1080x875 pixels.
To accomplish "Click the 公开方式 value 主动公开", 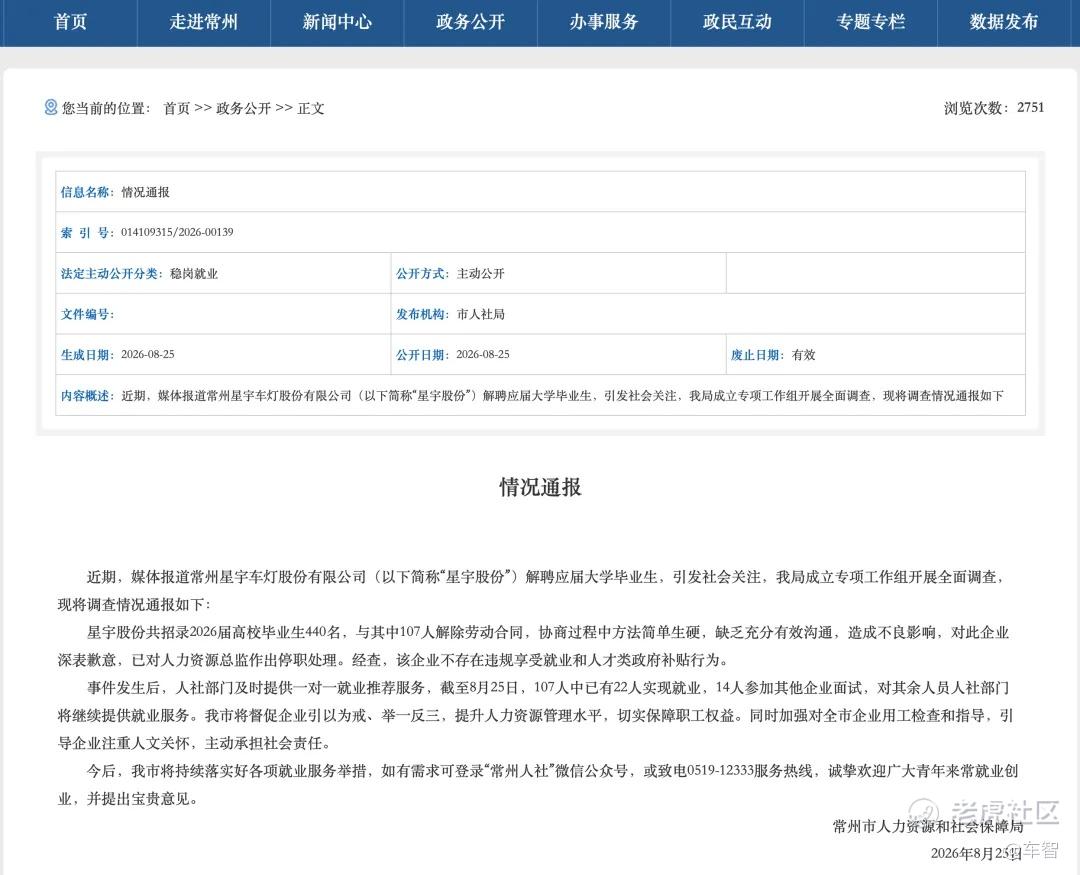I will 481,274.
